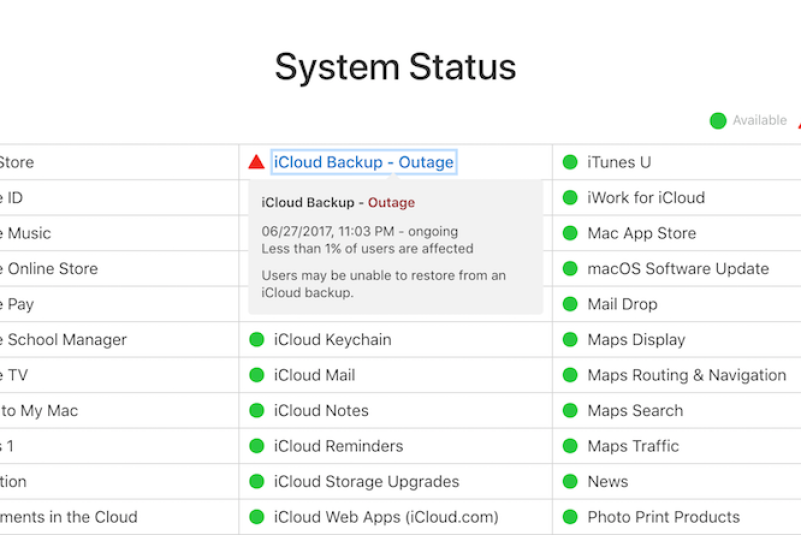Click green dot beside iCloud Storage Upgrades

point(256,481)
